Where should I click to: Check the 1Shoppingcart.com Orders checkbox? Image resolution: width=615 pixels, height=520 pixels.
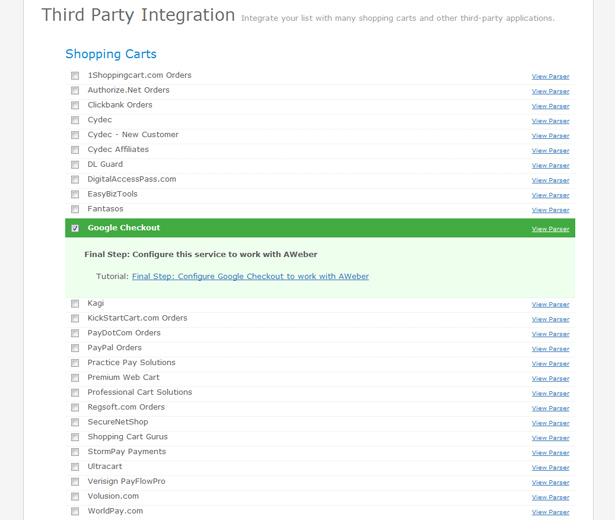(x=75, y=76)
